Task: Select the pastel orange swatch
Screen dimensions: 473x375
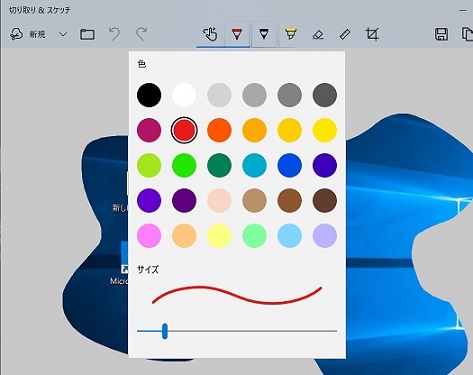Action: click(x=184, y=236)
